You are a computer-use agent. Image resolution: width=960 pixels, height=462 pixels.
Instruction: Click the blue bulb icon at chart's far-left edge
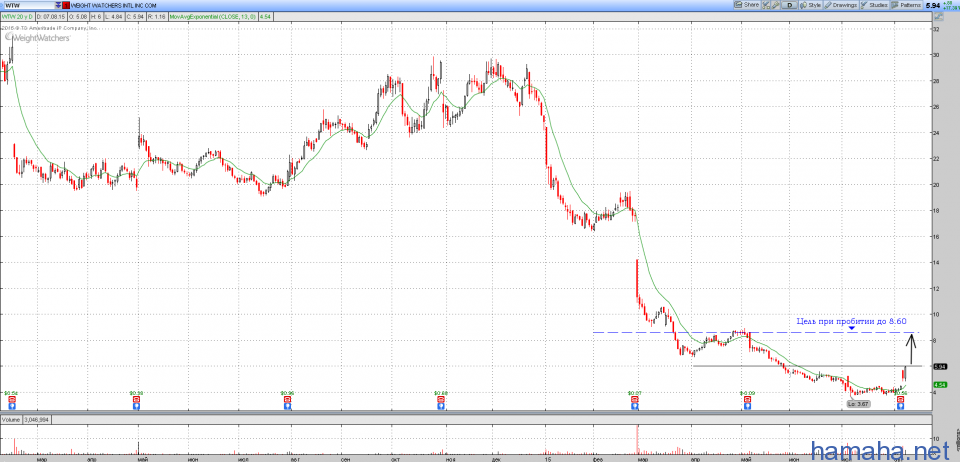coord(11,405)
